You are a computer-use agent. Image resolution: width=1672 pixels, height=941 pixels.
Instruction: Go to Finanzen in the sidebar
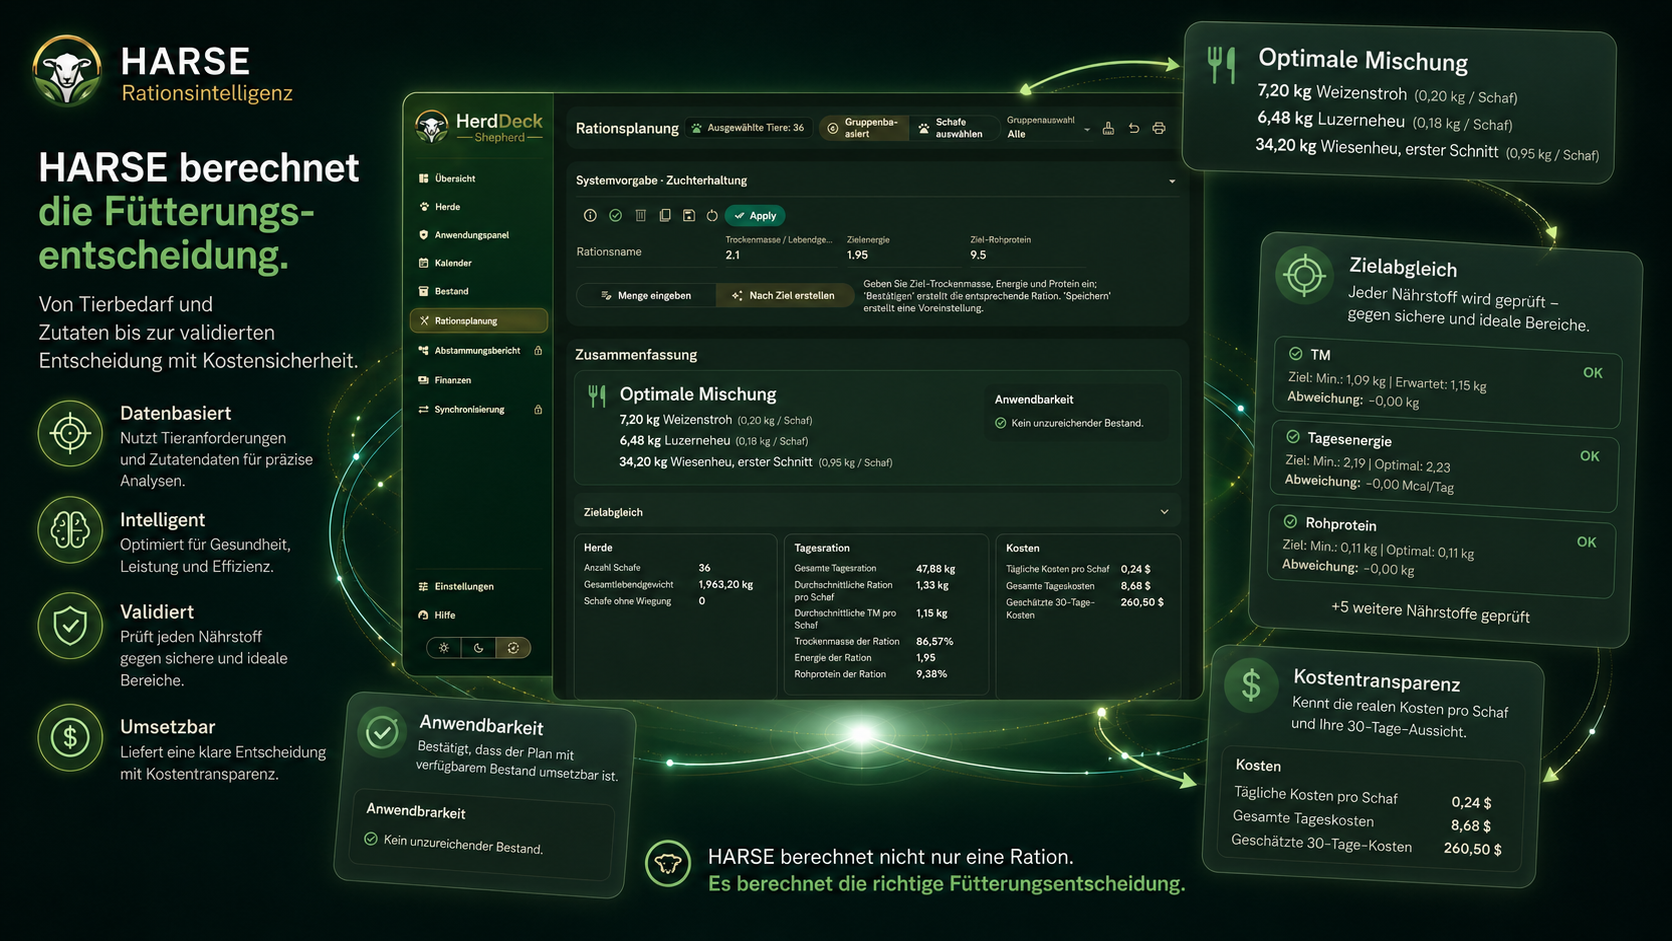(x=445, y=380)
